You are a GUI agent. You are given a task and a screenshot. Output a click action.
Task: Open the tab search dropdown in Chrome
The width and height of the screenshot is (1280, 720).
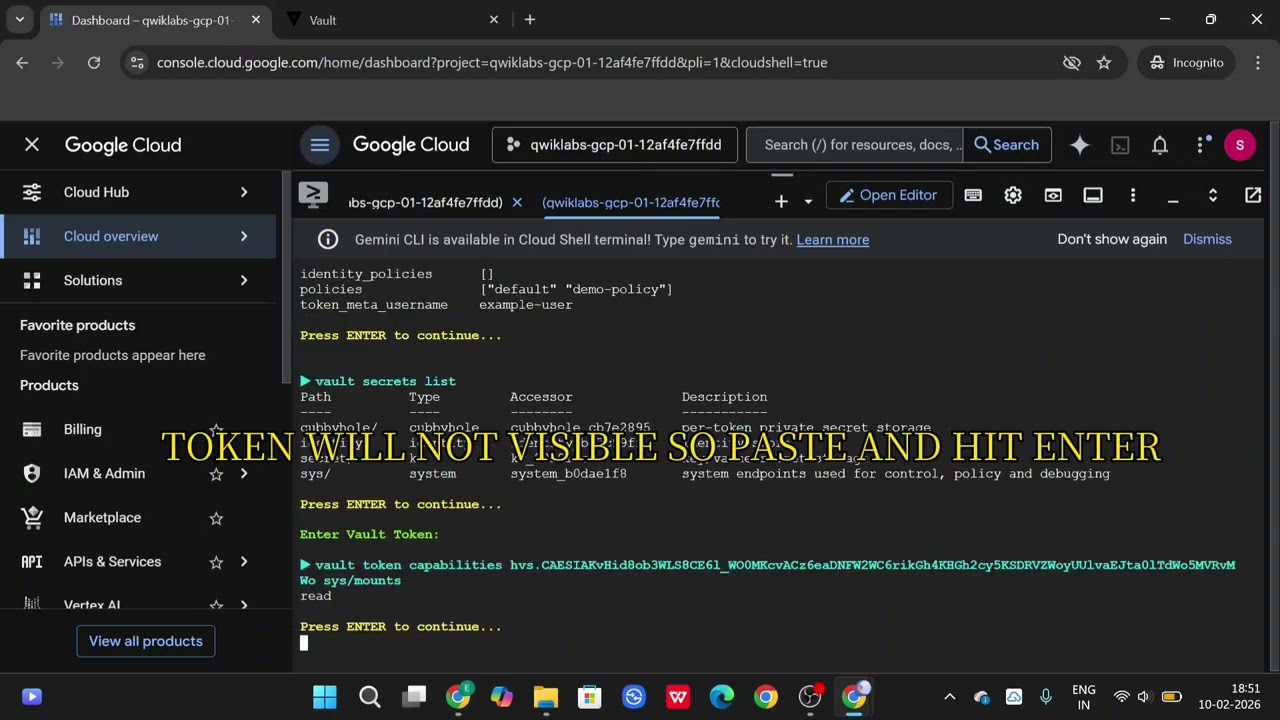[19, 20]
